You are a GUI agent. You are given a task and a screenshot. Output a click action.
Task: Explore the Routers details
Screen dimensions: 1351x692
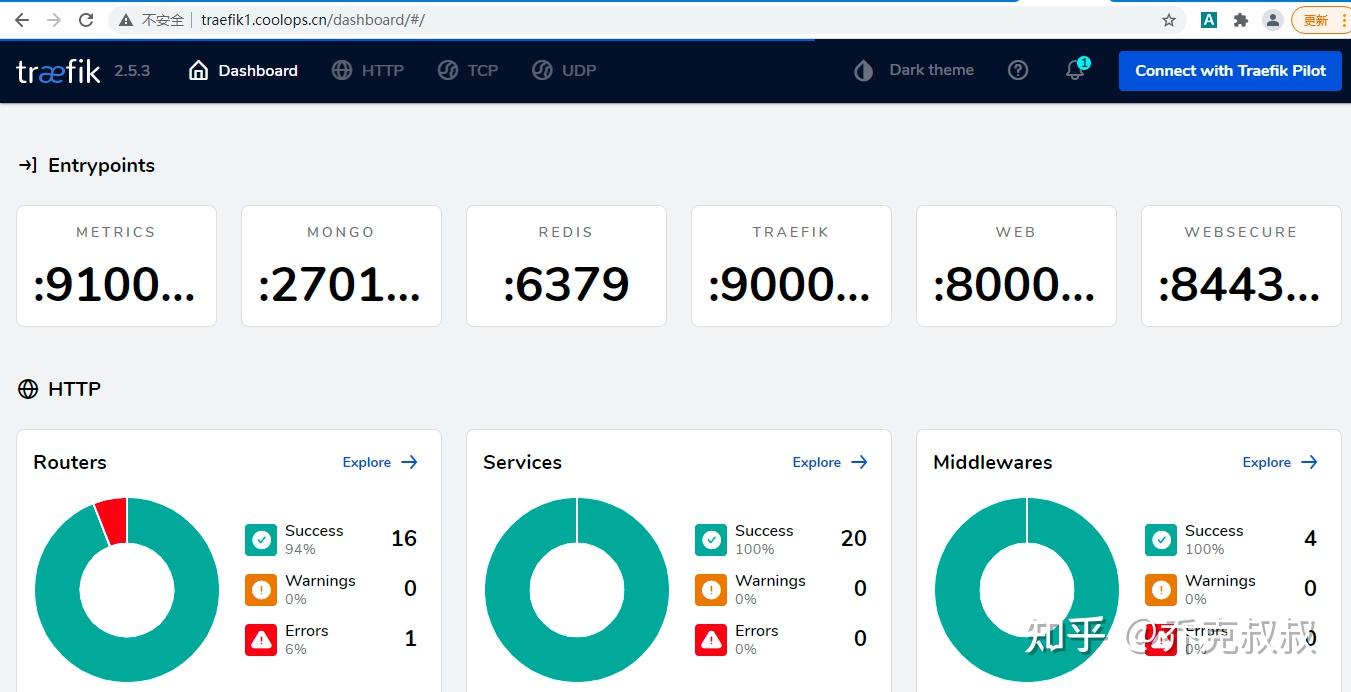pos(380,462)
